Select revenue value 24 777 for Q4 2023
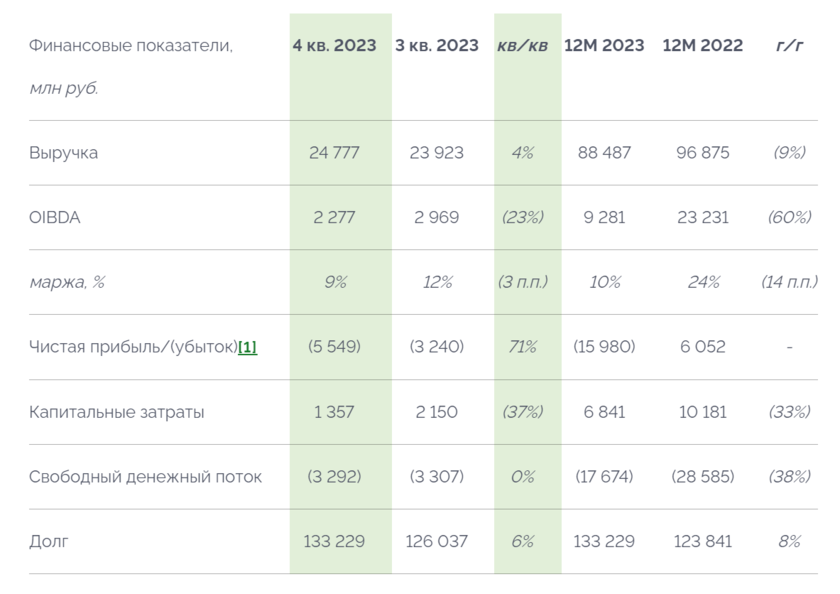 pos(334,153)
